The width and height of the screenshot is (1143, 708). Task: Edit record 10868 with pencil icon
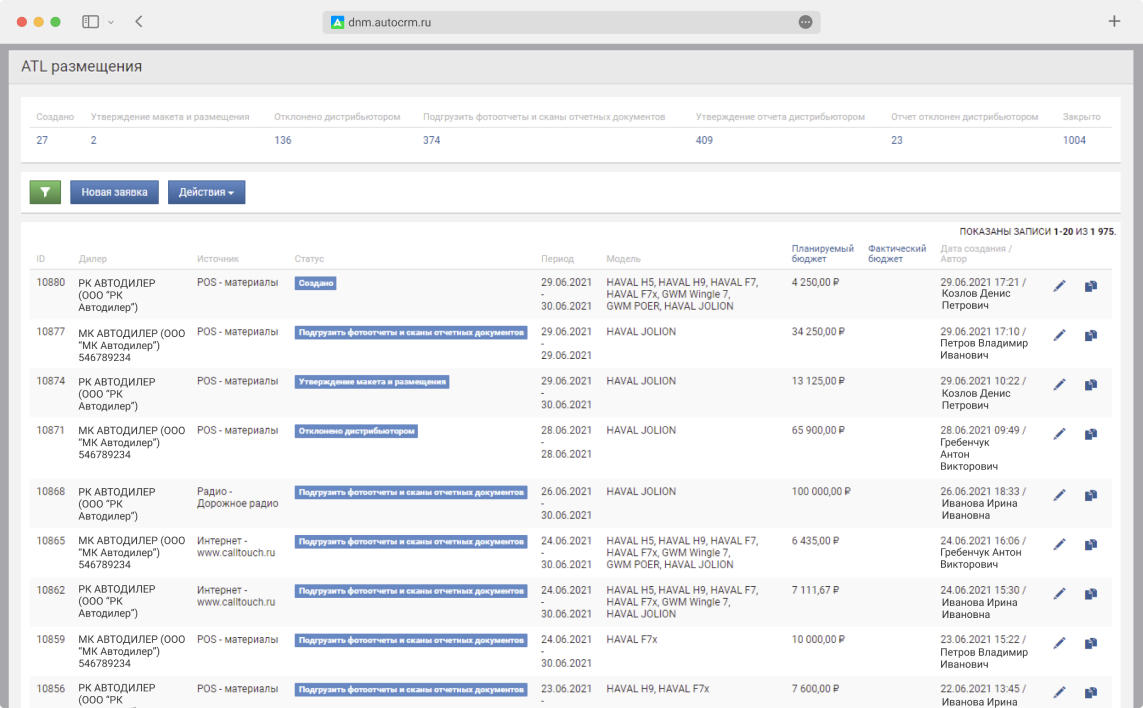click(x=1059, y=495)
